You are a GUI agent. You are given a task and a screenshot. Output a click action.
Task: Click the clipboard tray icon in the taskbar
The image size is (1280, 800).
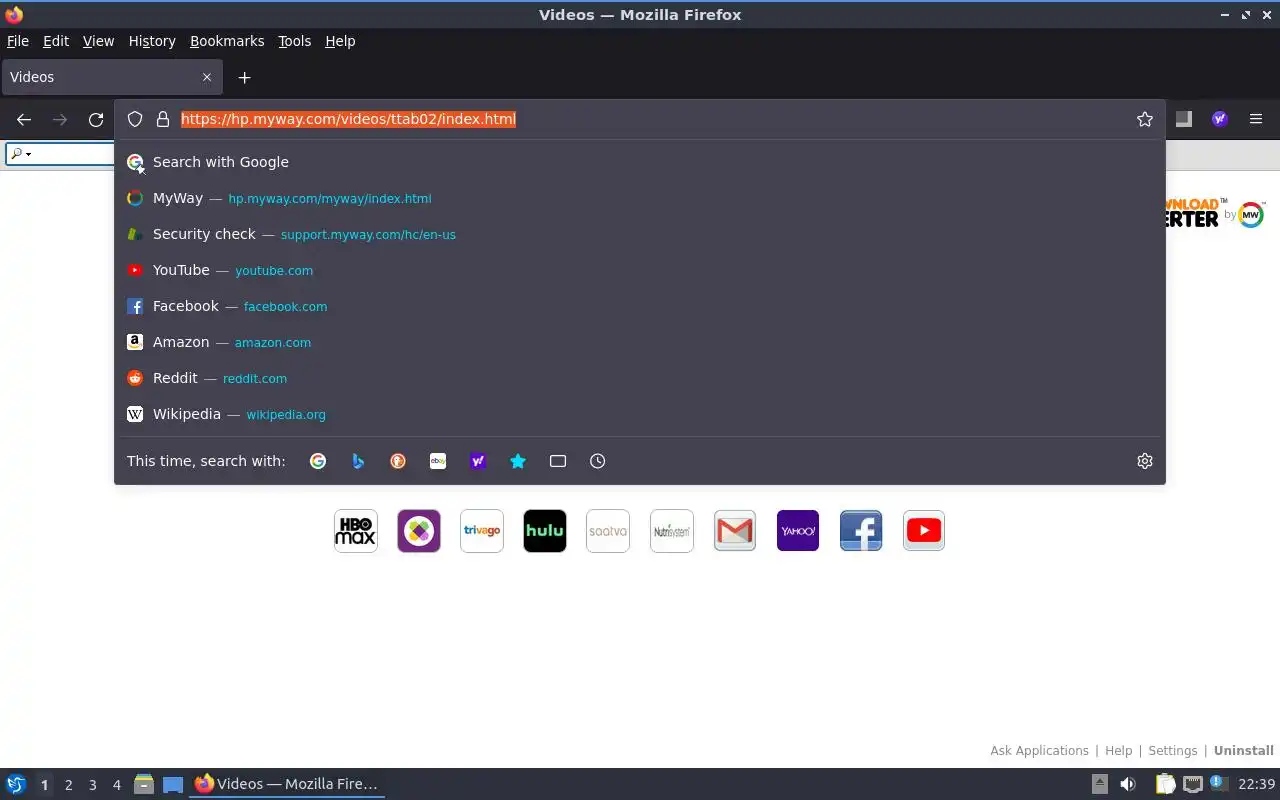[1165, 785]
